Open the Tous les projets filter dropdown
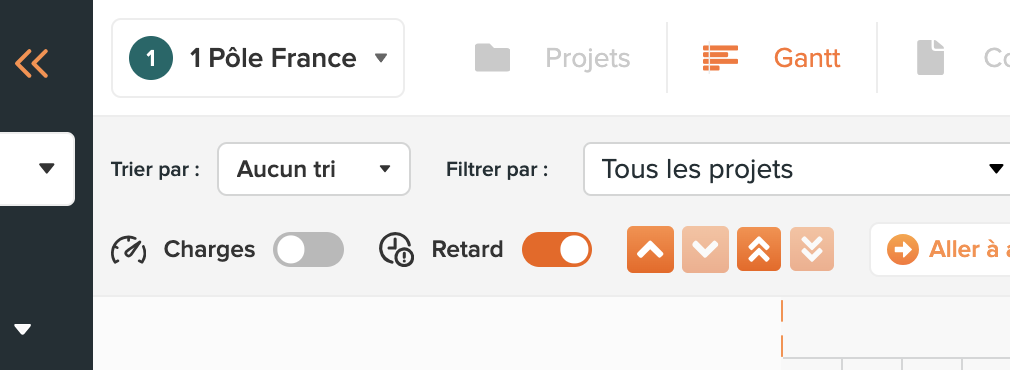The image size is (1010, 370). pos(797,169)
